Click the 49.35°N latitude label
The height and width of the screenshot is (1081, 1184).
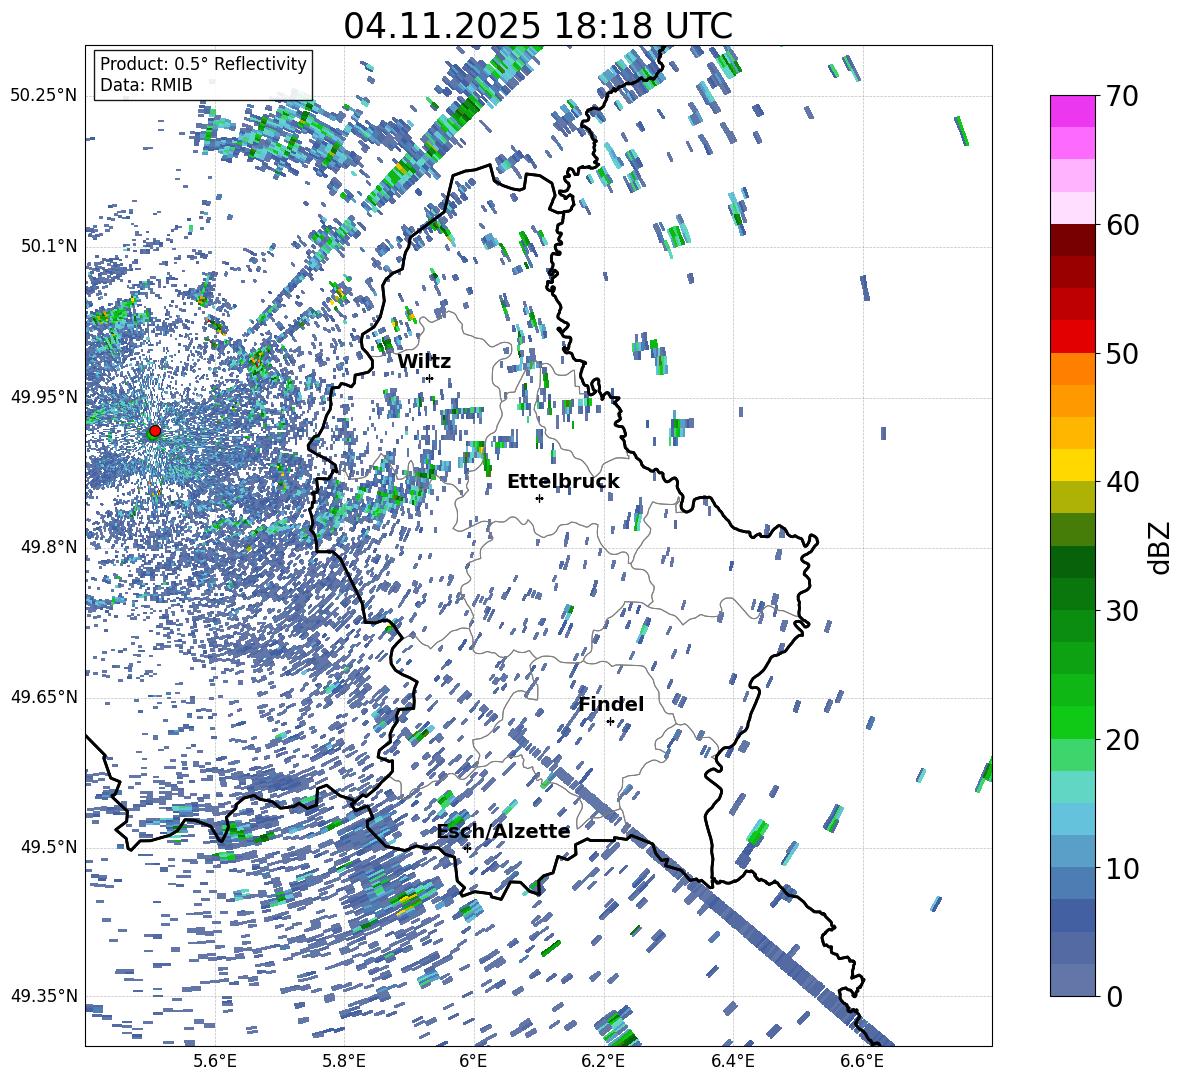44,996
